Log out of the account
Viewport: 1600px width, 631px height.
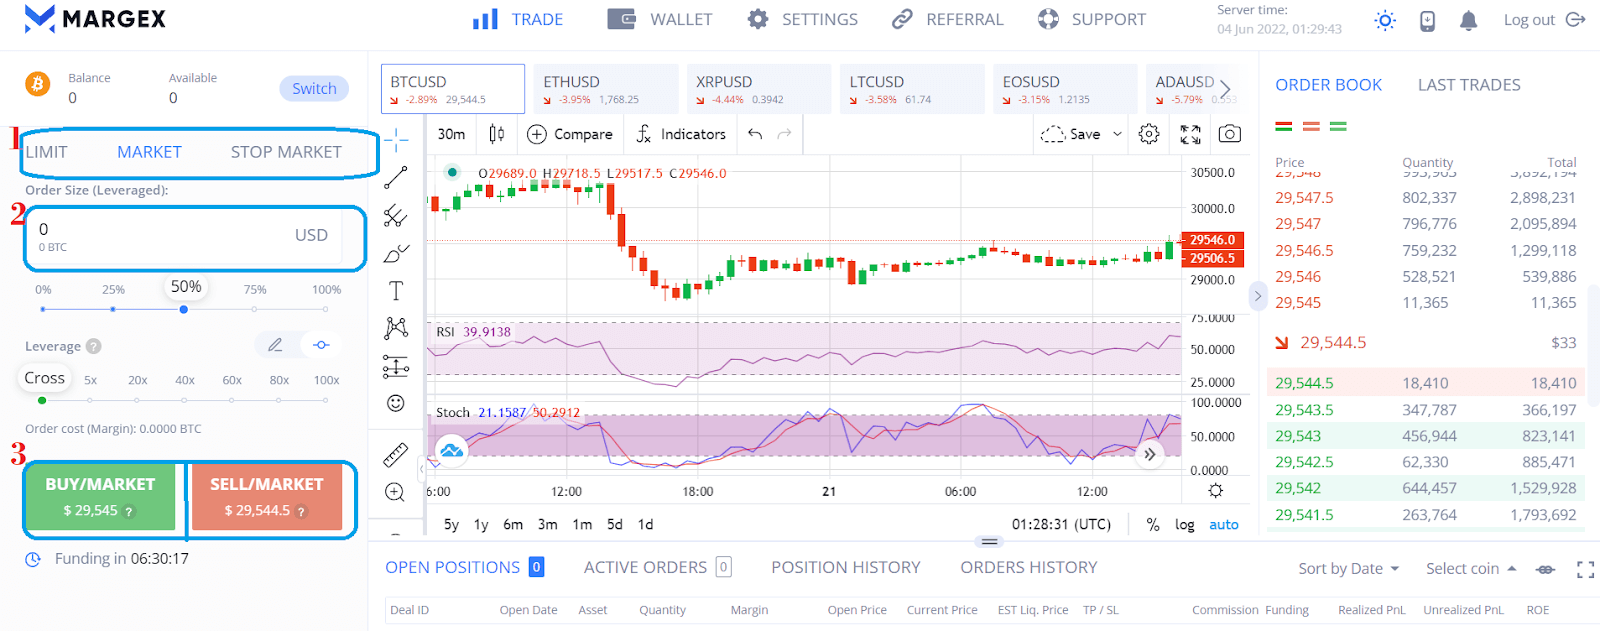1544,20
